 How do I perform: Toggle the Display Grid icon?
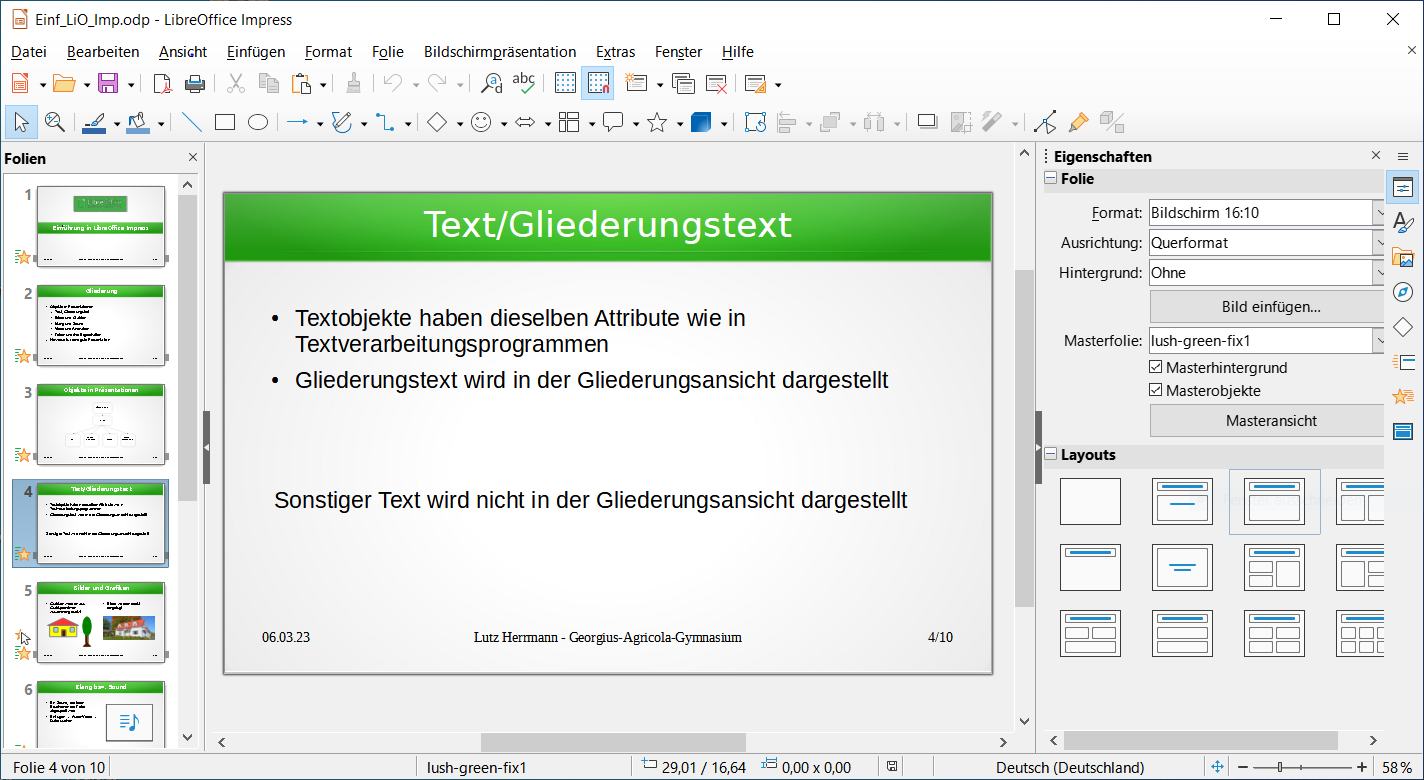[x=565, y=84]
